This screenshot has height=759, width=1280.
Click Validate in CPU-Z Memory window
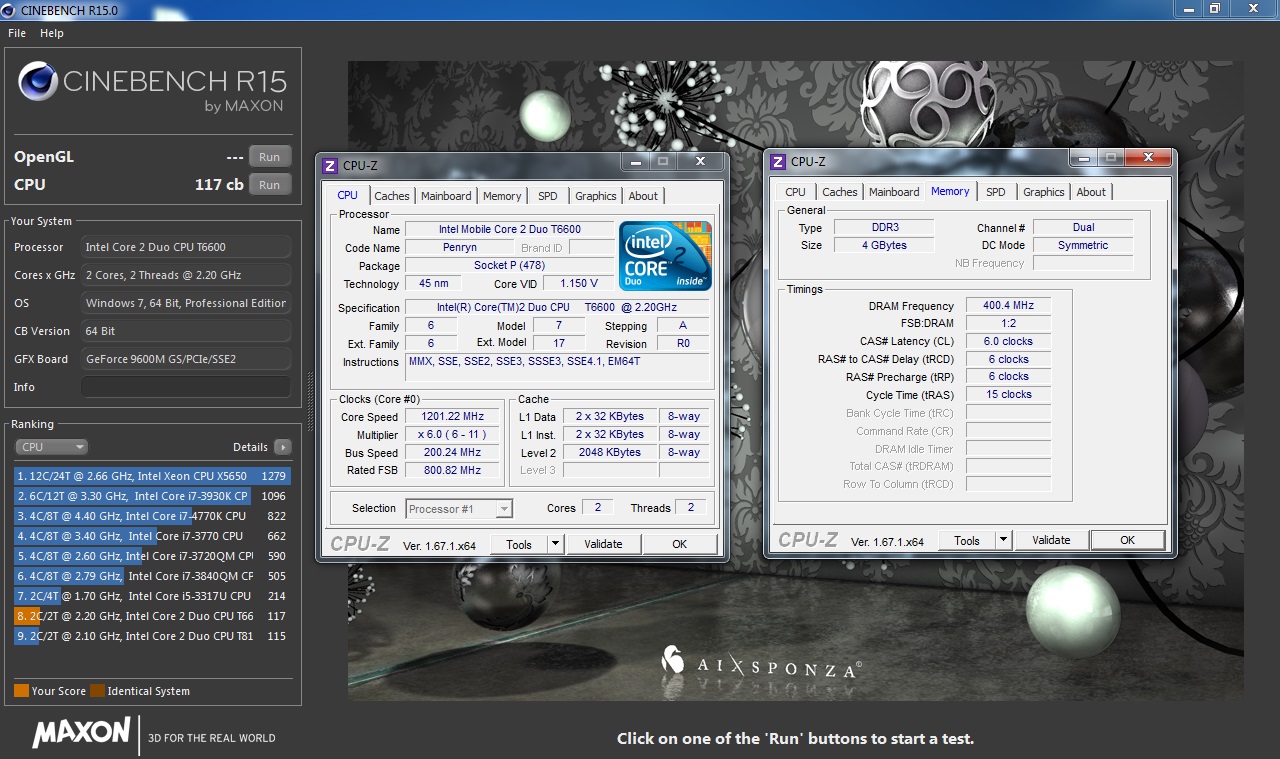coord(1051,540)
